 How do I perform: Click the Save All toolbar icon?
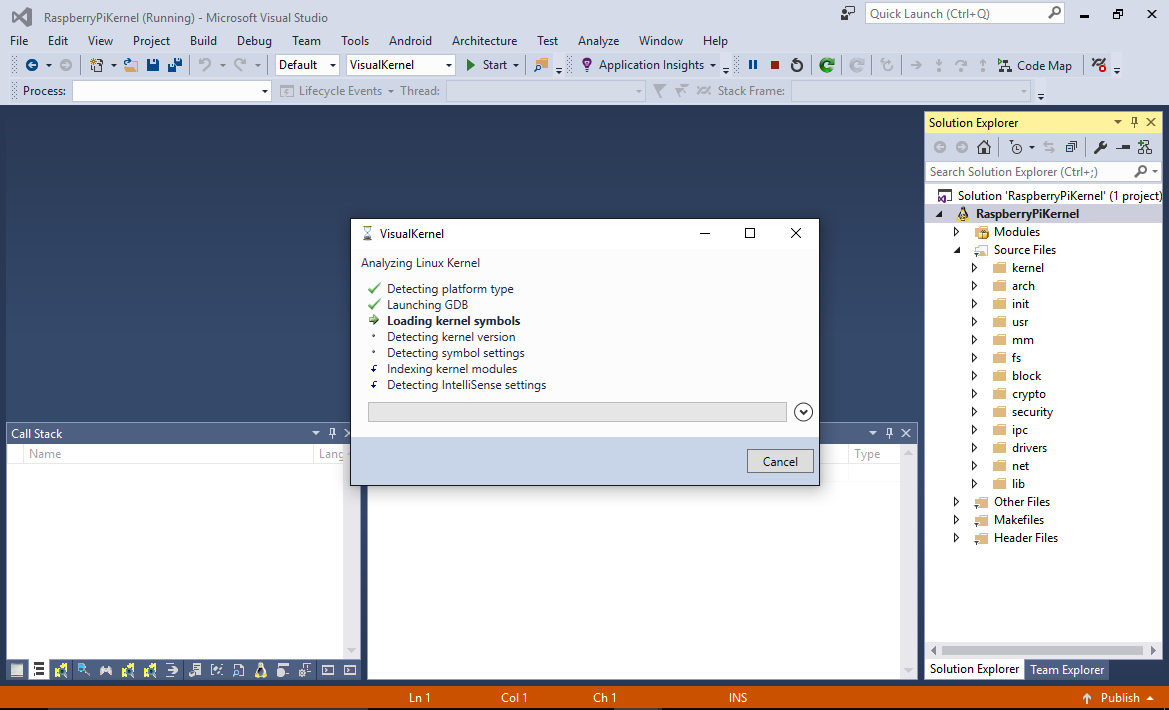174,66
